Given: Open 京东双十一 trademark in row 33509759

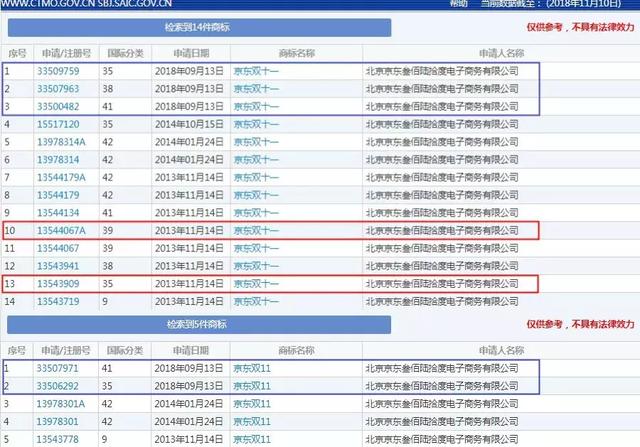Looking at the screenshot, I should (x=256, y=71).
